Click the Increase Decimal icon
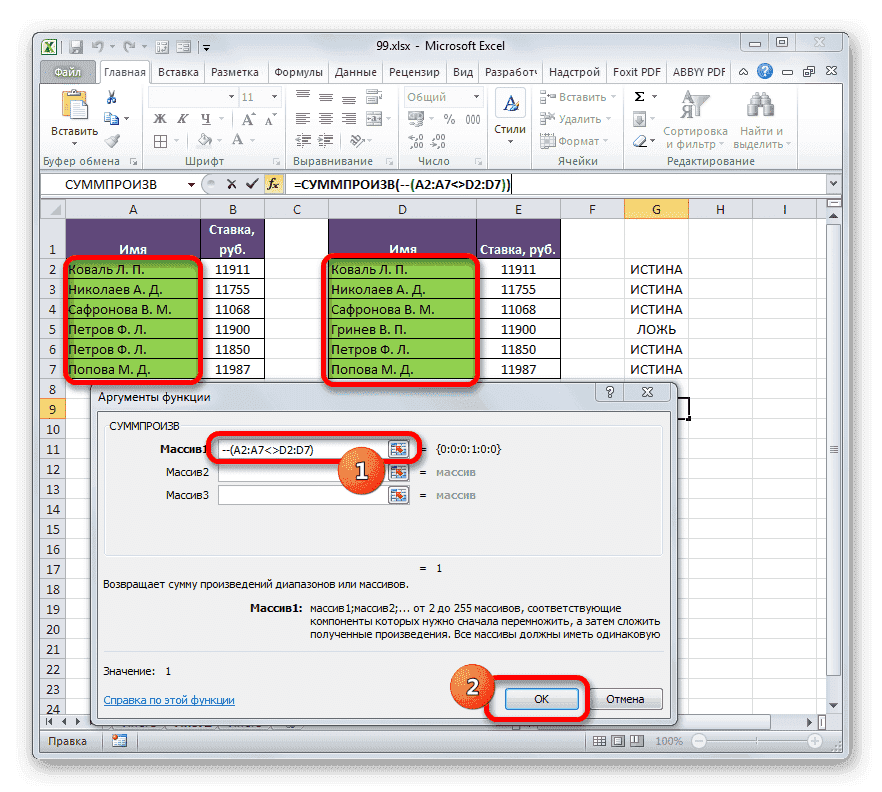882x792 pixels. click(416, 139)
